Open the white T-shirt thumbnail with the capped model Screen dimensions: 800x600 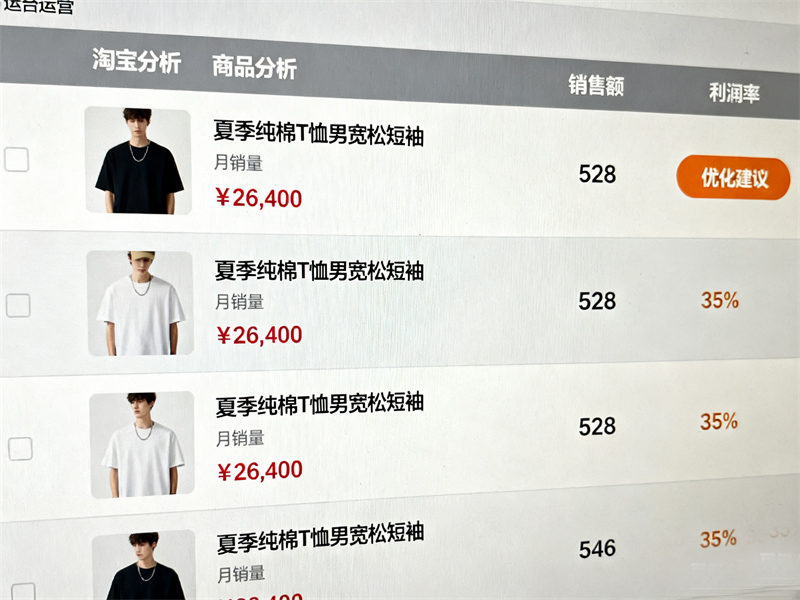(140, 303)
